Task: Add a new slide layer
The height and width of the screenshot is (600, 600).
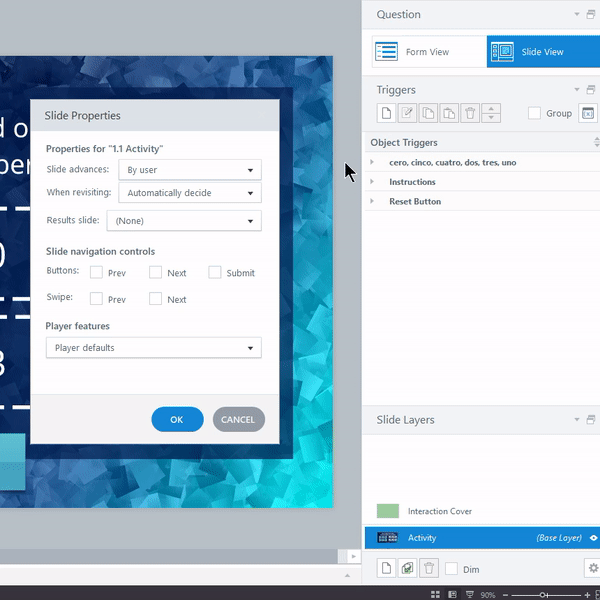Action: [x=386, y=568]
